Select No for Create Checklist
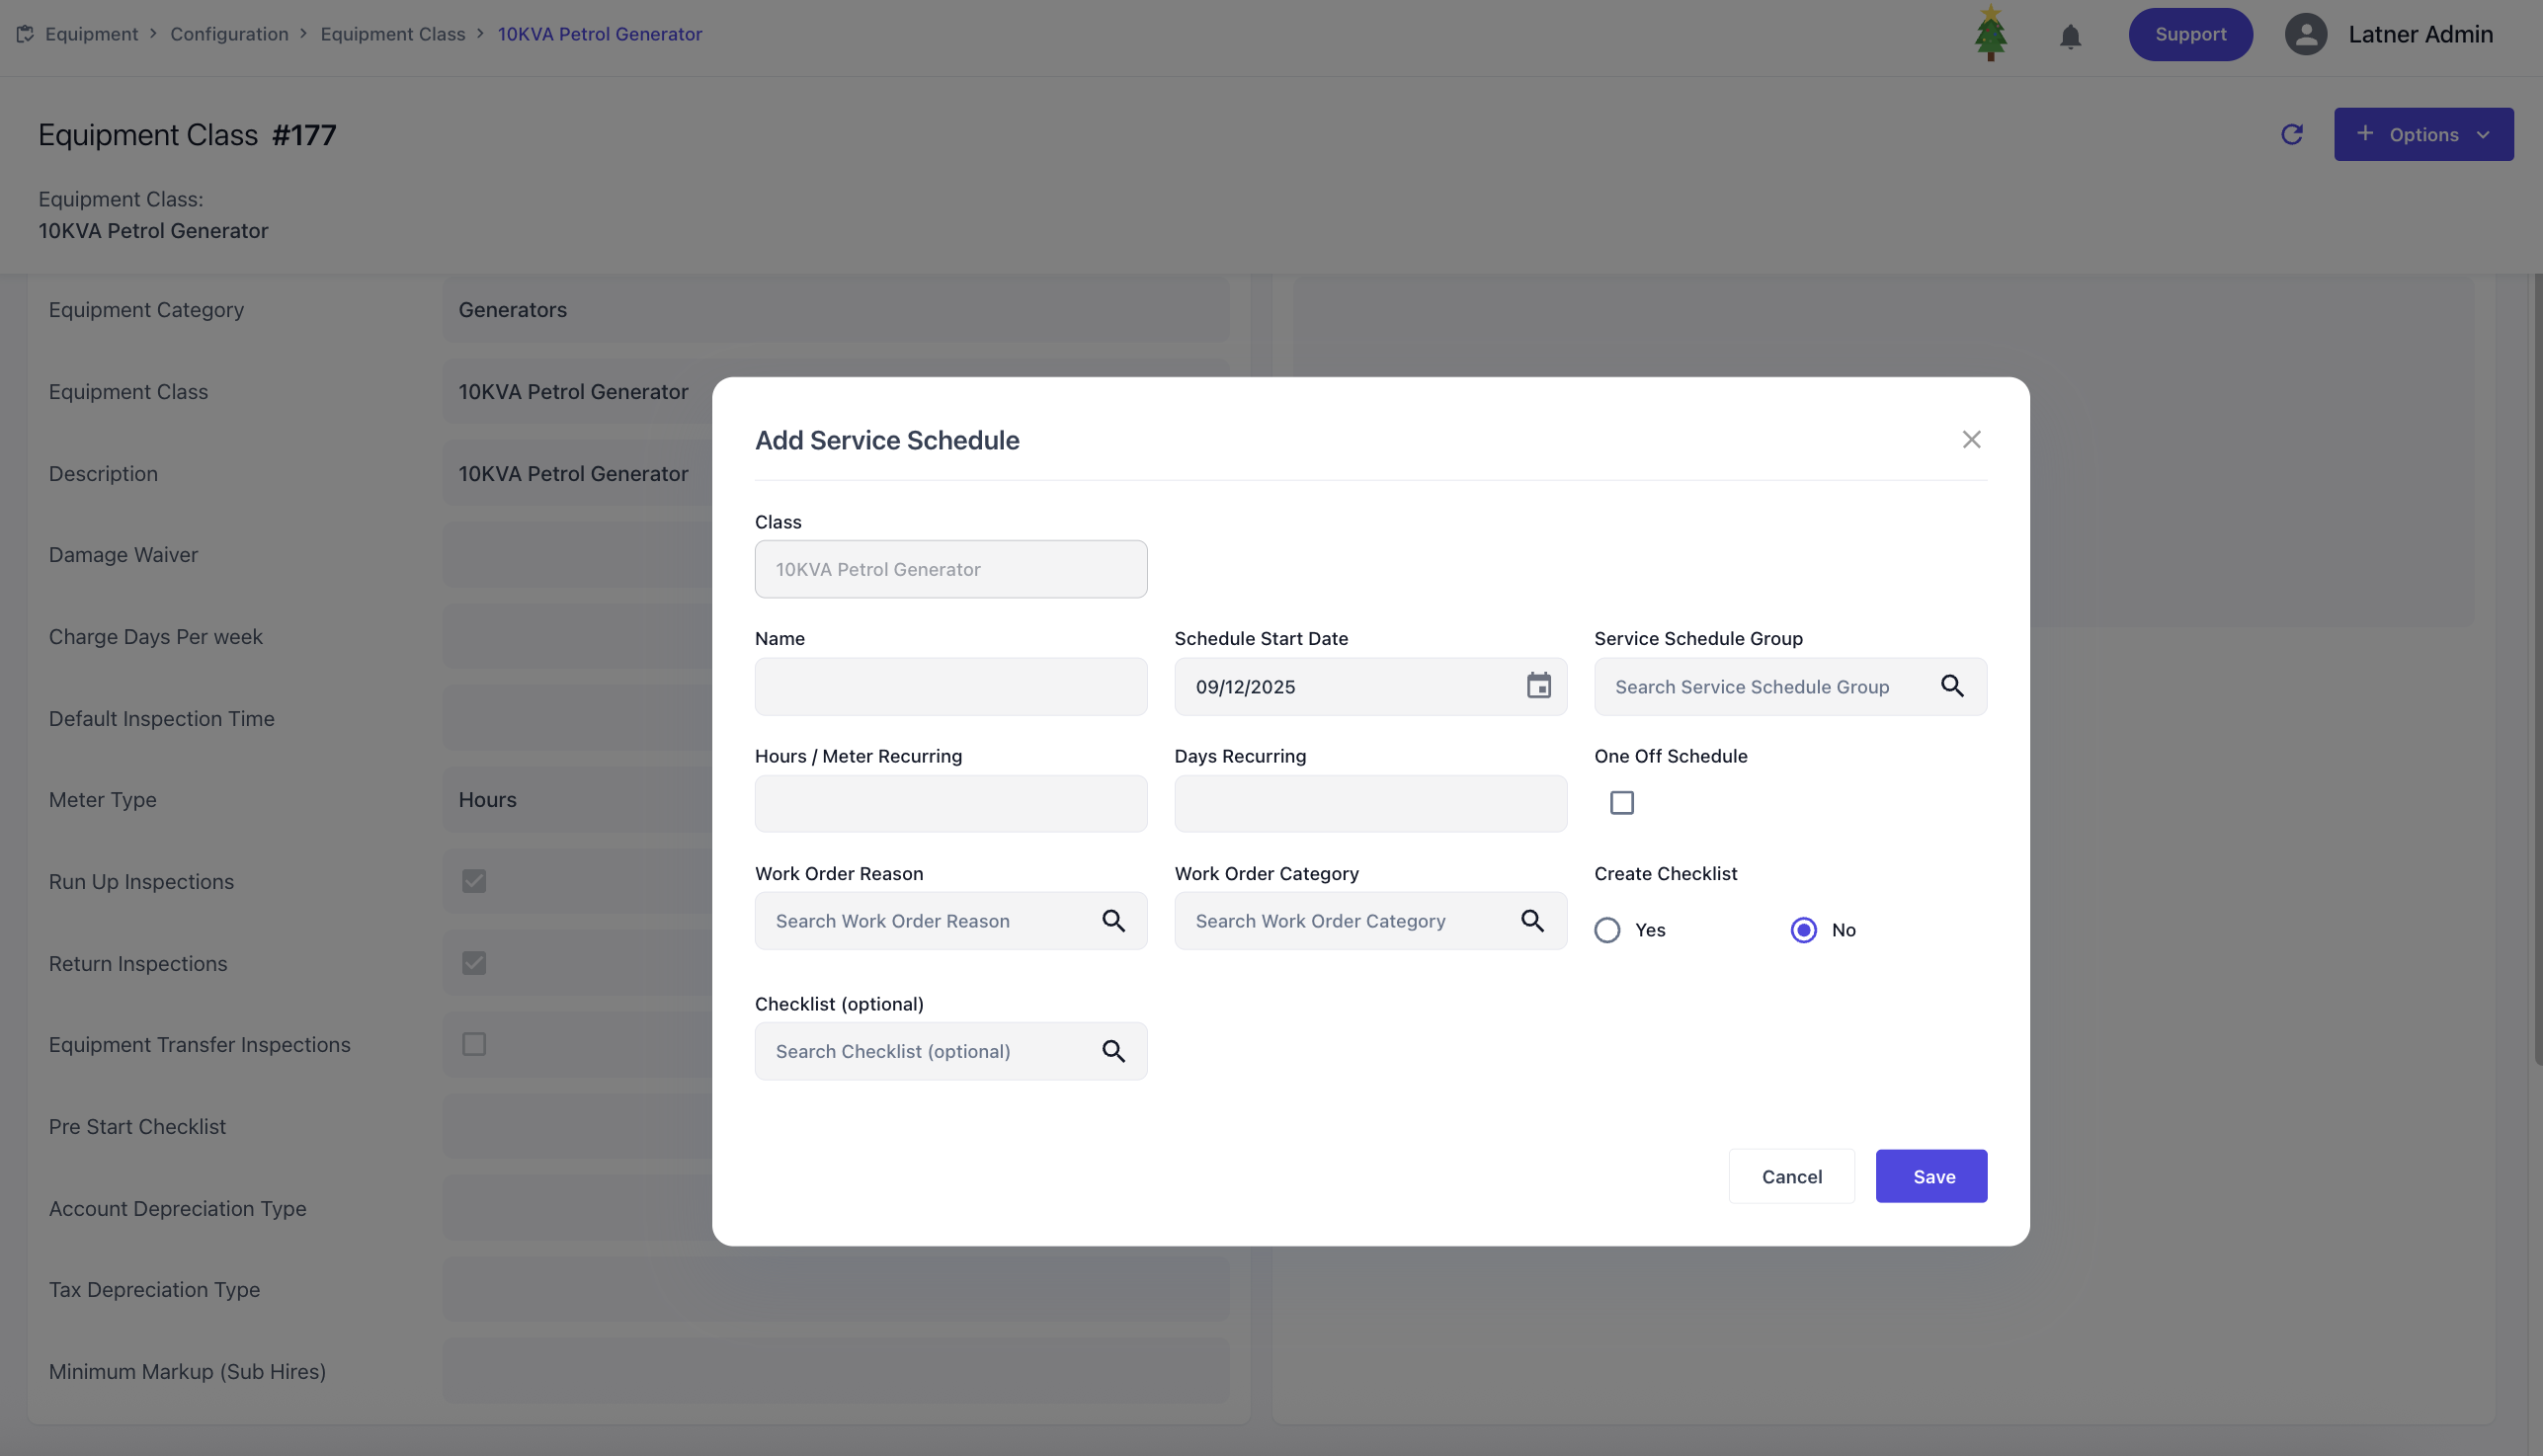 point(1803,931)
